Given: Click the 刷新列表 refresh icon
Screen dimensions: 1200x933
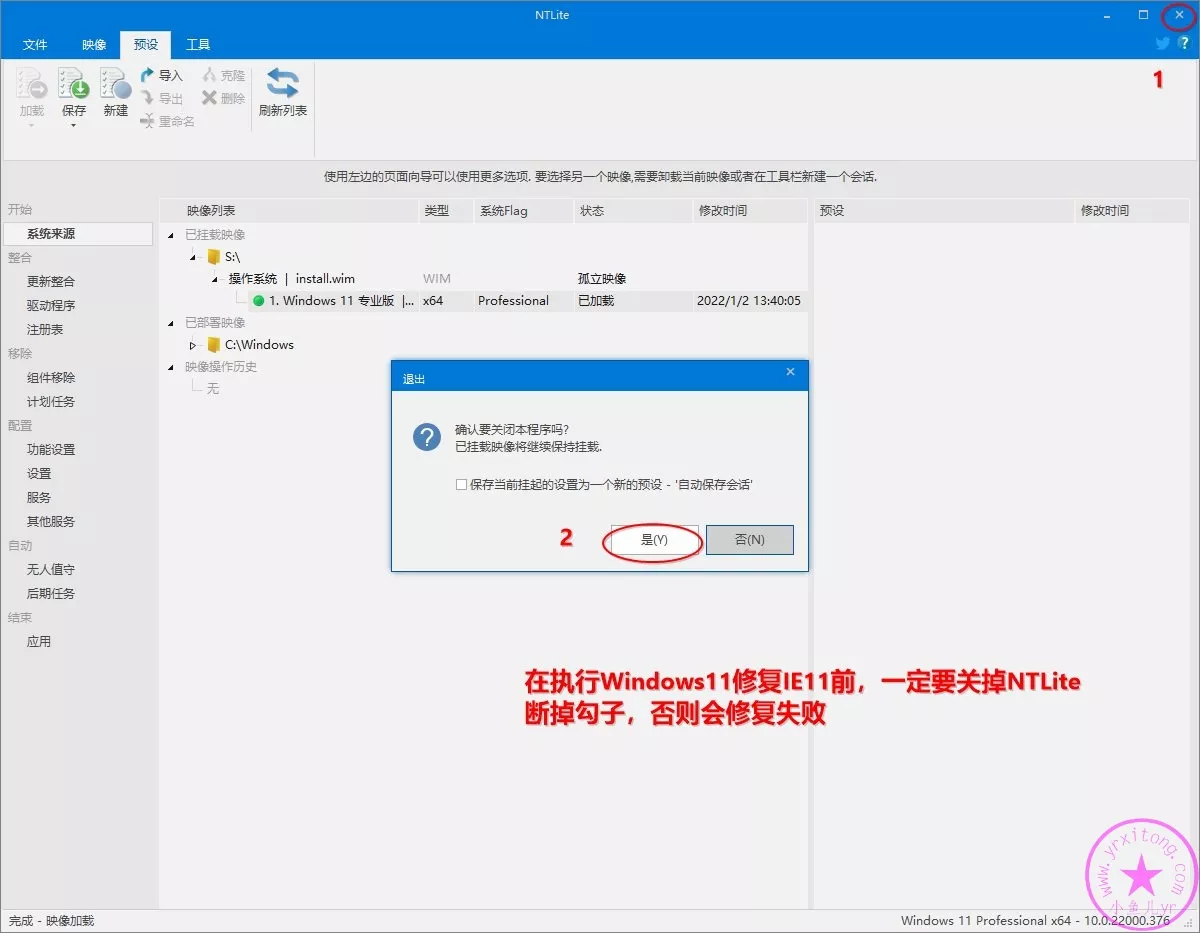Looking at the screenshot, I should coord(282,84).
